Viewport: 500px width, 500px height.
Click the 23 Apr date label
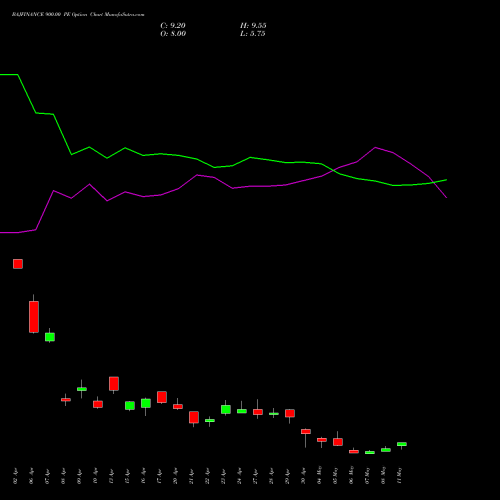tap(223, 476)
